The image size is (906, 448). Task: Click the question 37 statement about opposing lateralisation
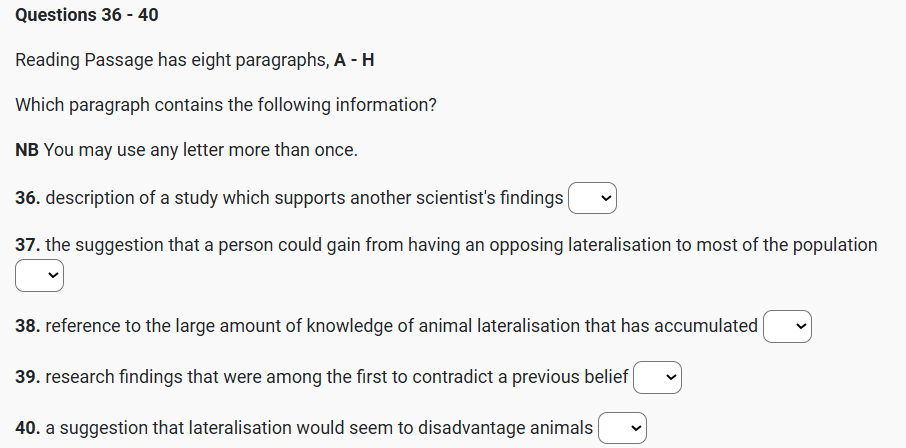click(x=461, y=244)
